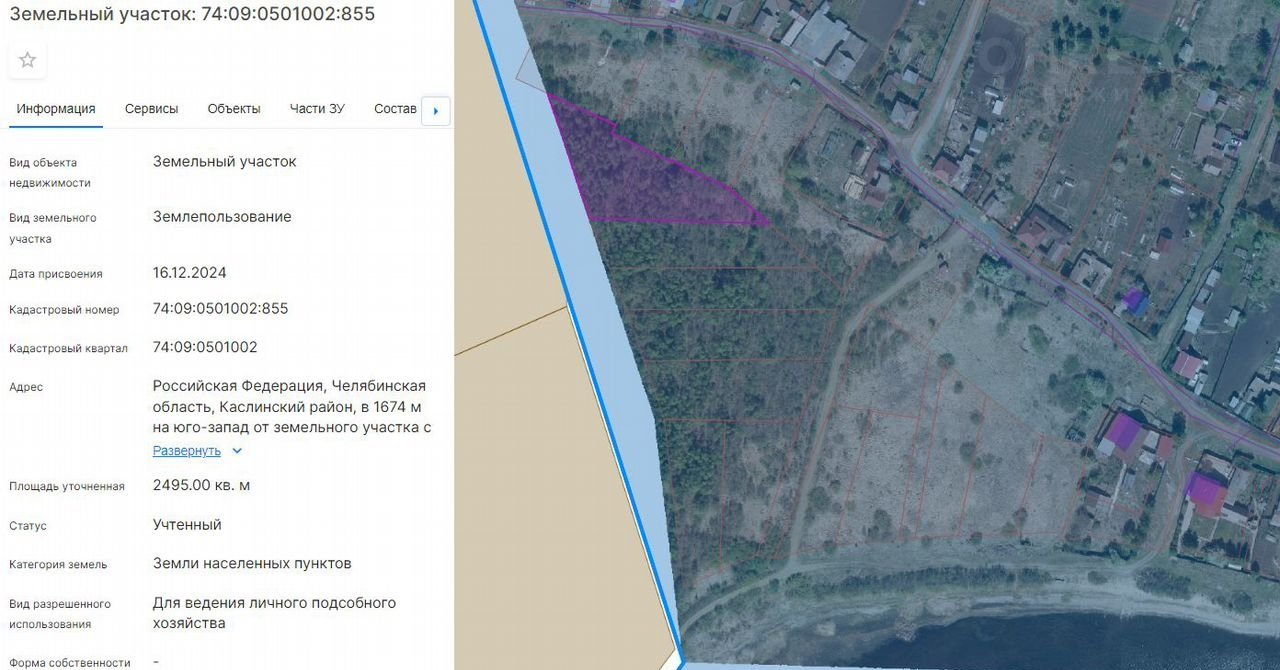Image resolution: width=1280 pixels, height=670 pixels.
Task: Select purple building at far right edge
Action: point(1204,490)
